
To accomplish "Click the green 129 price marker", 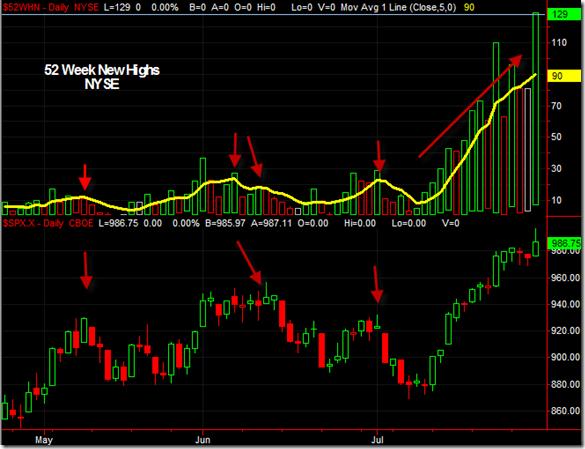I will (564, 15).
